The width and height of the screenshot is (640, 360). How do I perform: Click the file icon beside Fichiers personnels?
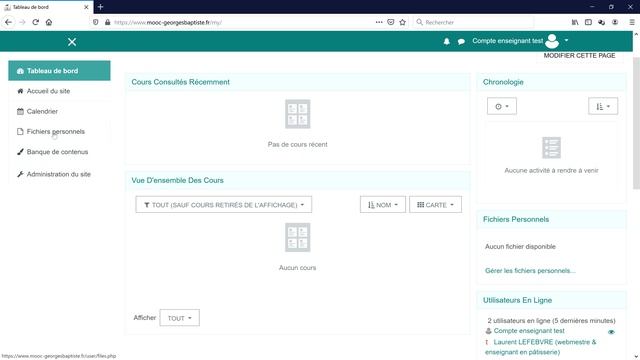point(20,131)
